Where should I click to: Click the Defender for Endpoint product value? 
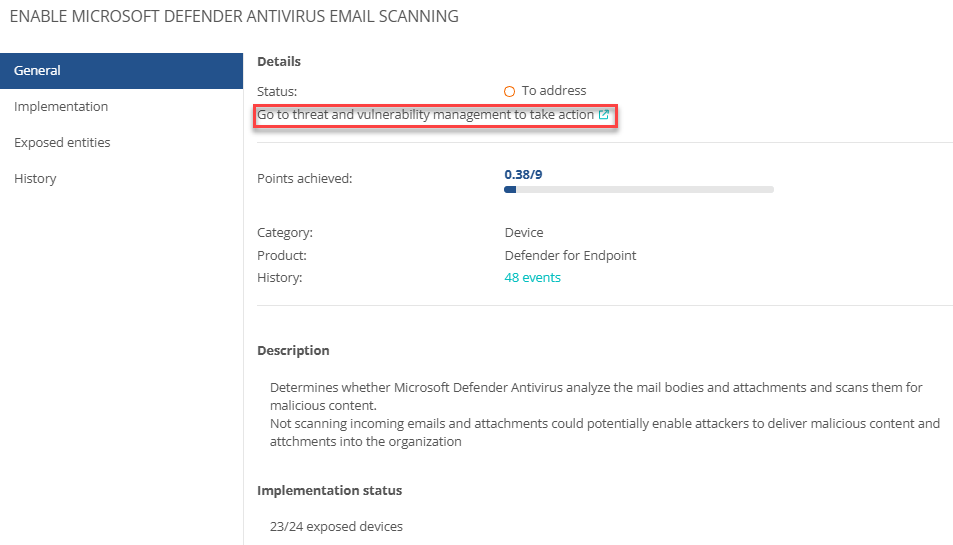570,255
